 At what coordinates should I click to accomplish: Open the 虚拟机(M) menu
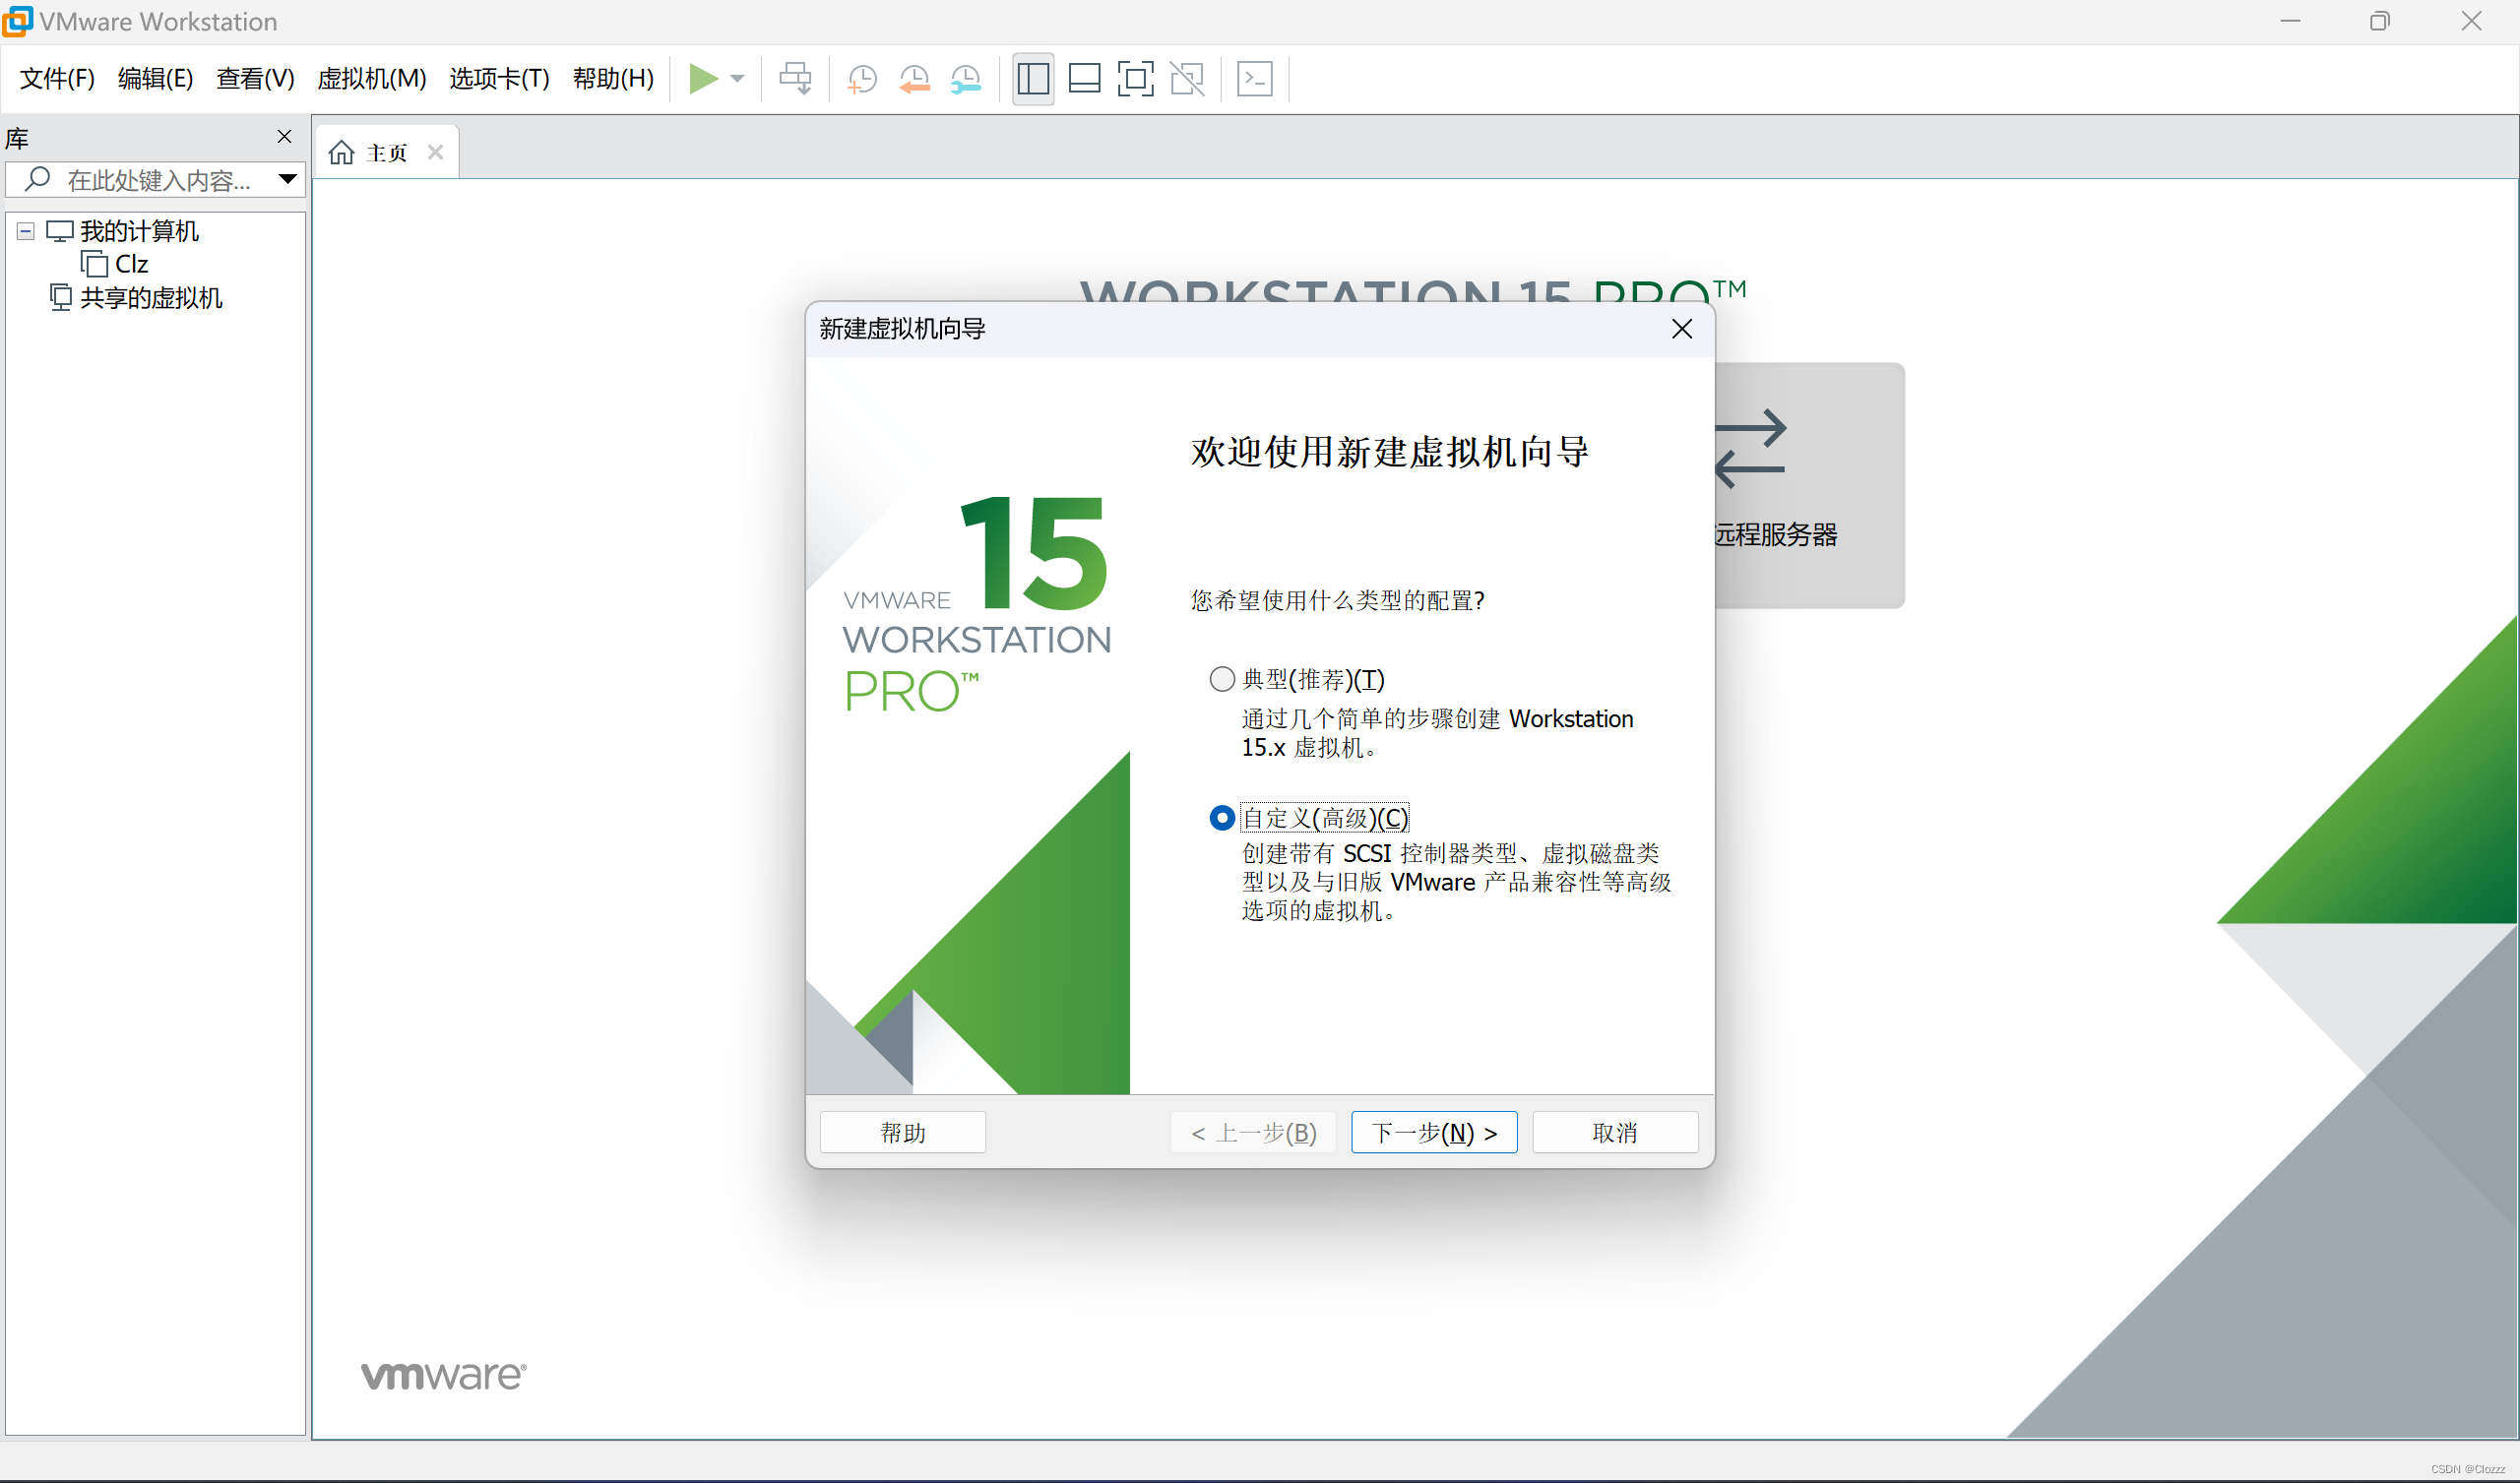(x=371, y=79)
